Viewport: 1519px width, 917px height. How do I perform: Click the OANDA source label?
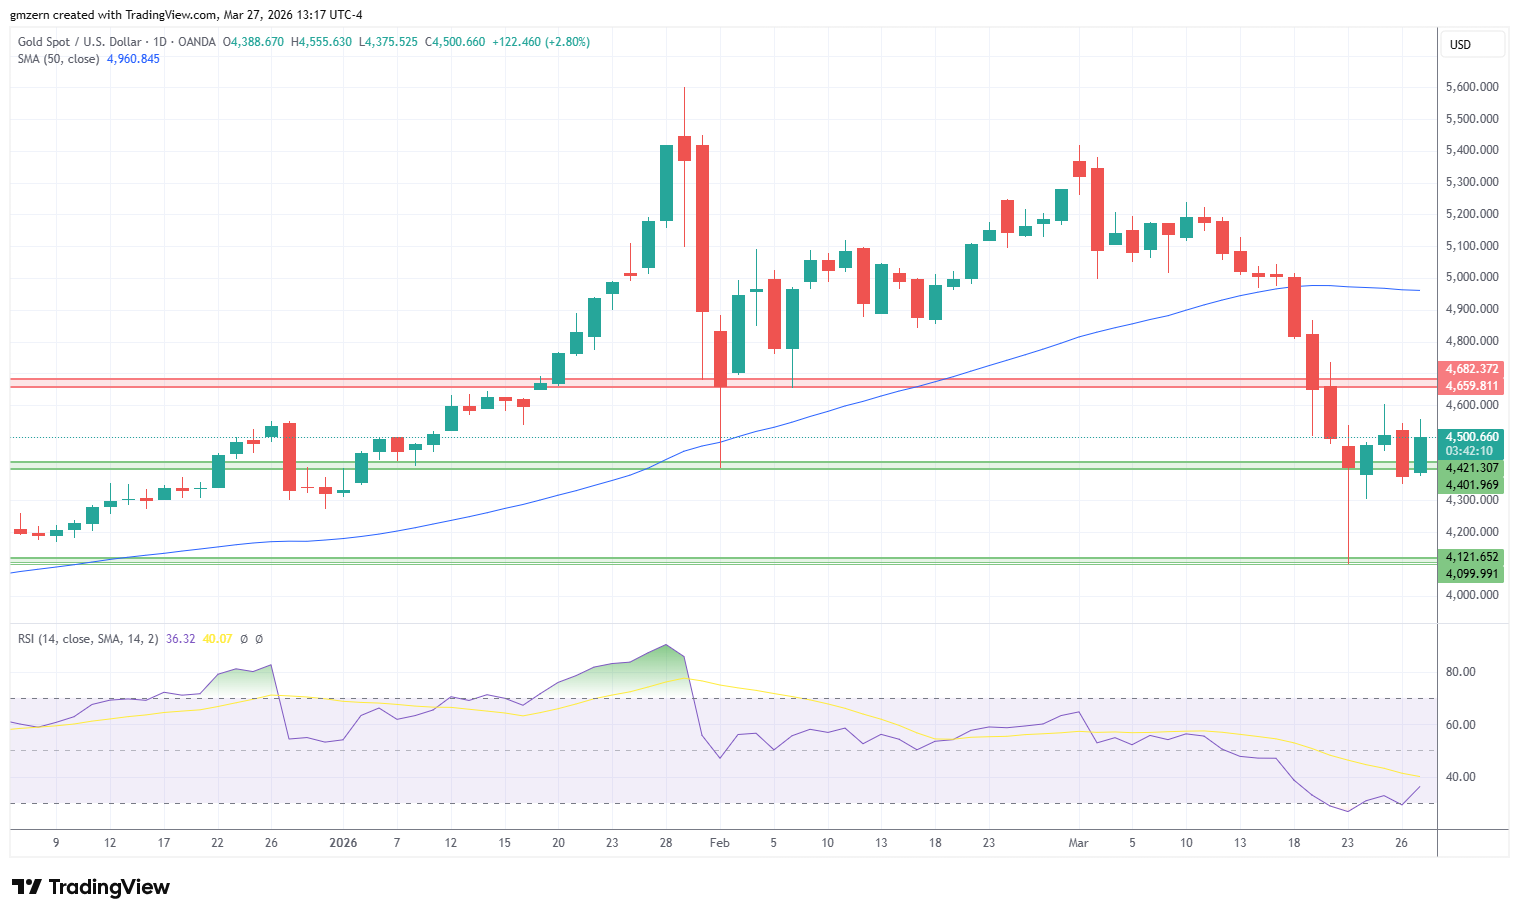[x=196, y=42]
